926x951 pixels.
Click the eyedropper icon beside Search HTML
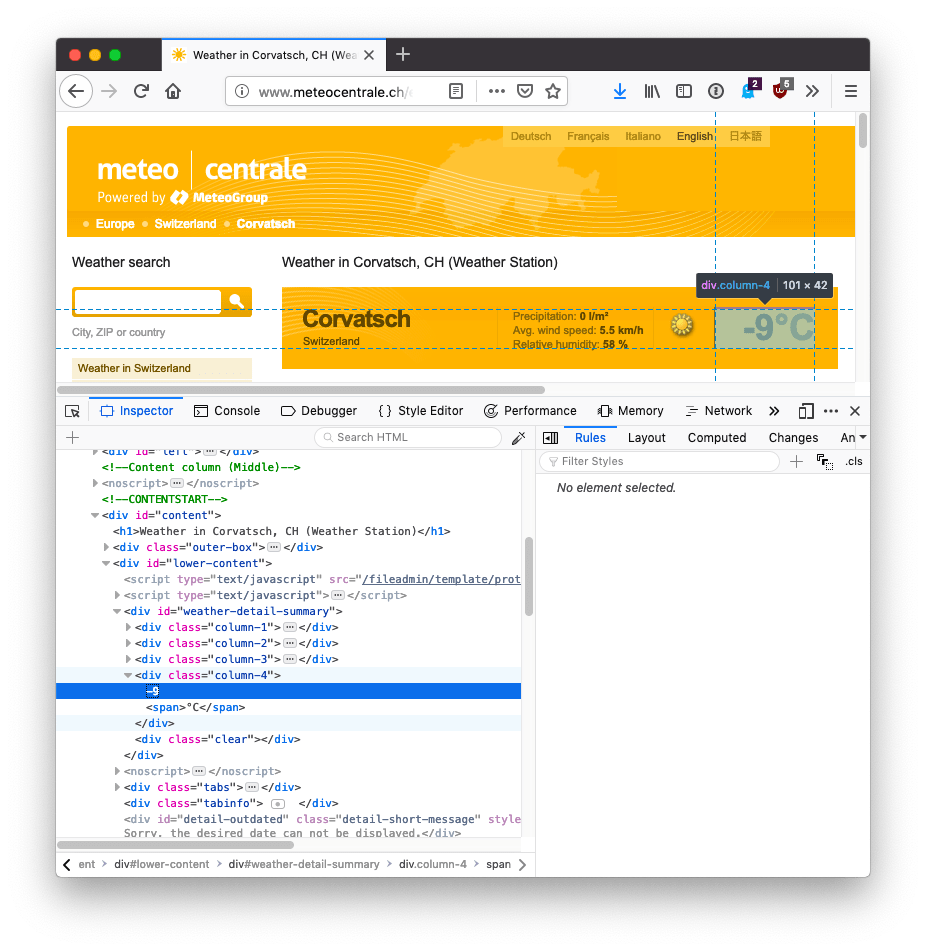[518, 438]
